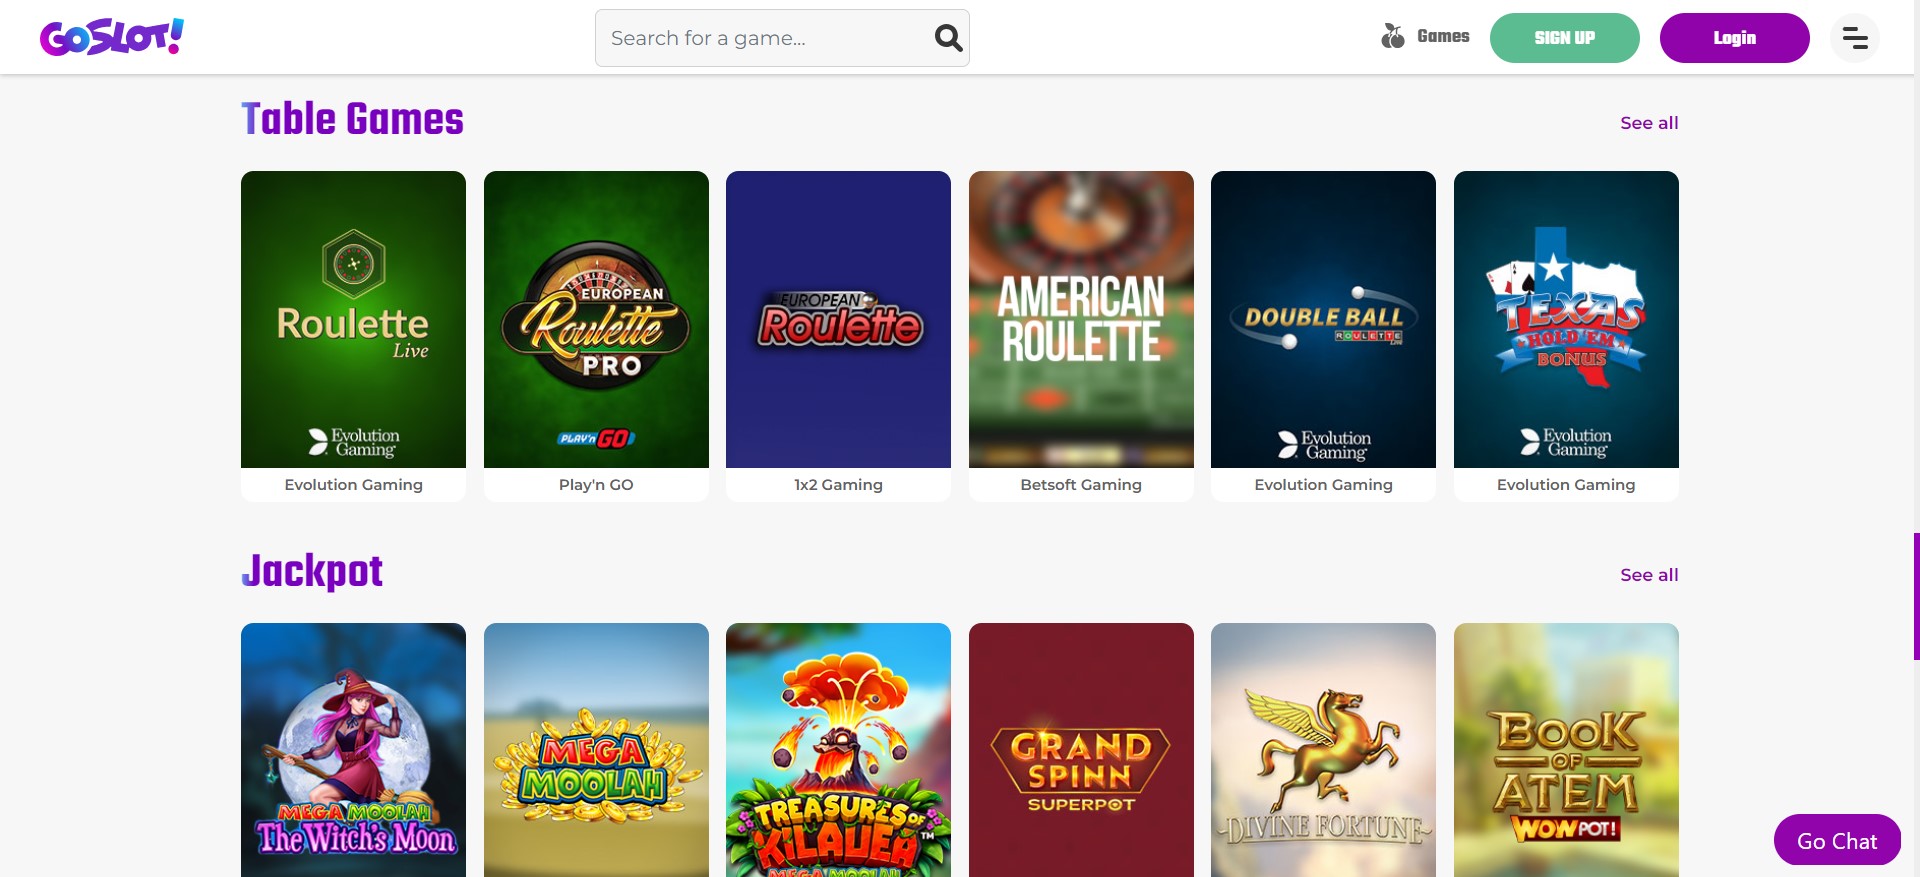Viewport: 1920px width, 877px height.
Task: Click Betsoft Gaming provider label
Action: coord(1081,485)
